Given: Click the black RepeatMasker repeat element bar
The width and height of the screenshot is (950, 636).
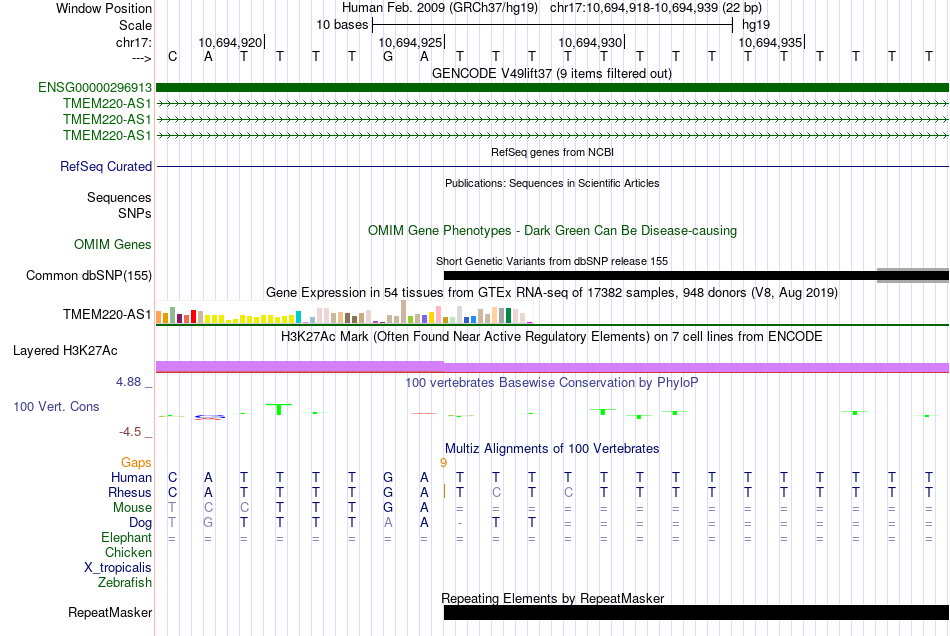Looking at the screenshot, I should click(696, 612).
